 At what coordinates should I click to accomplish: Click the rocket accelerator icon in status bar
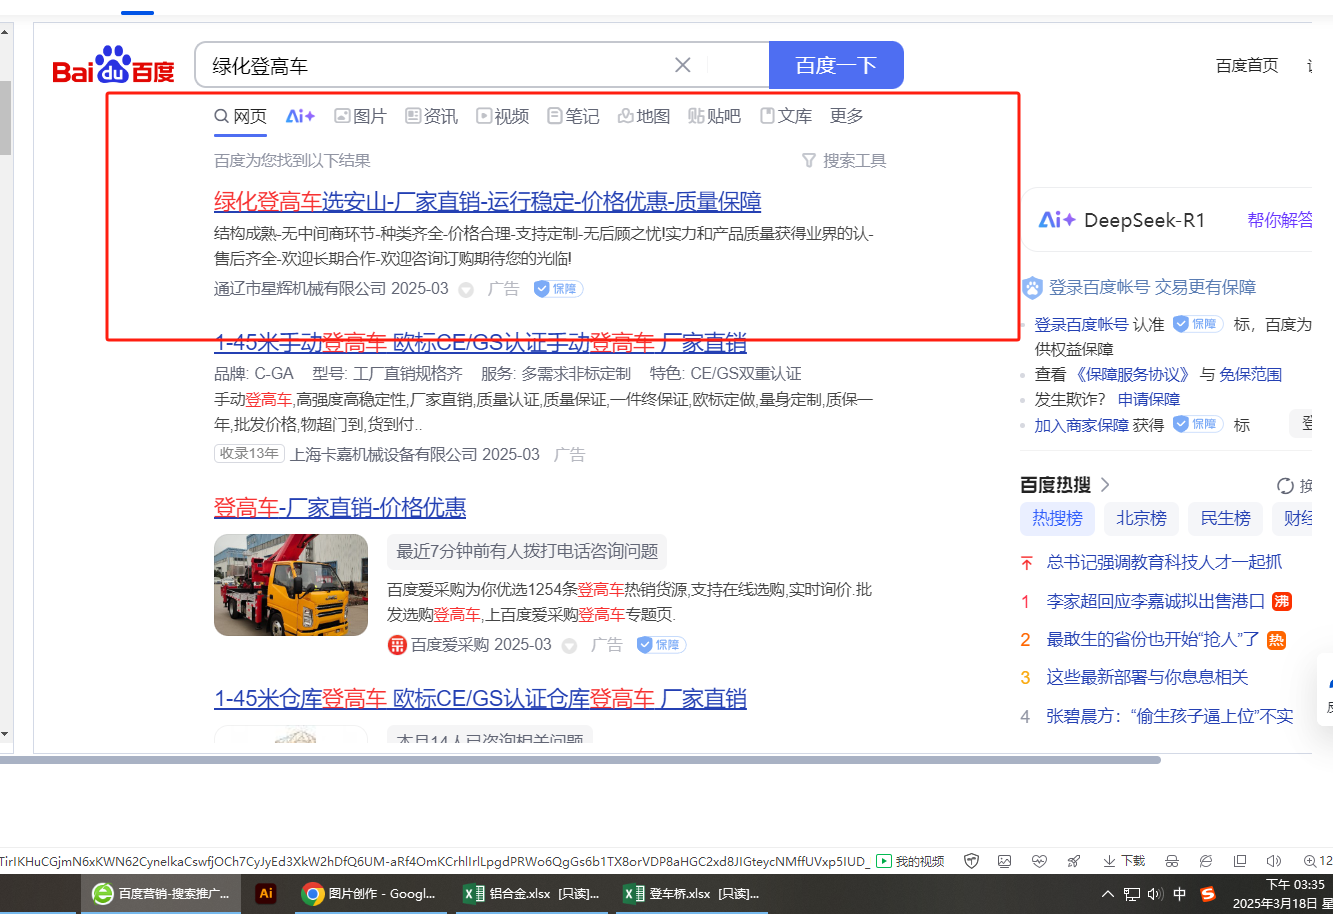pos(1073,861)
